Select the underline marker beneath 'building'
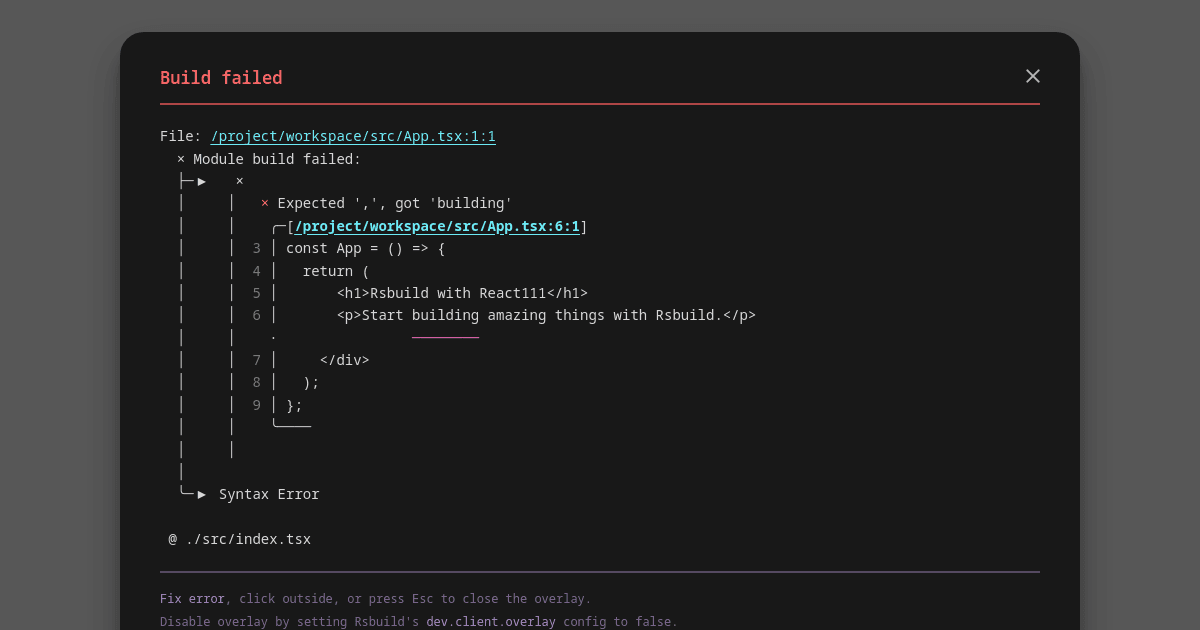 [x=445, y=336]
